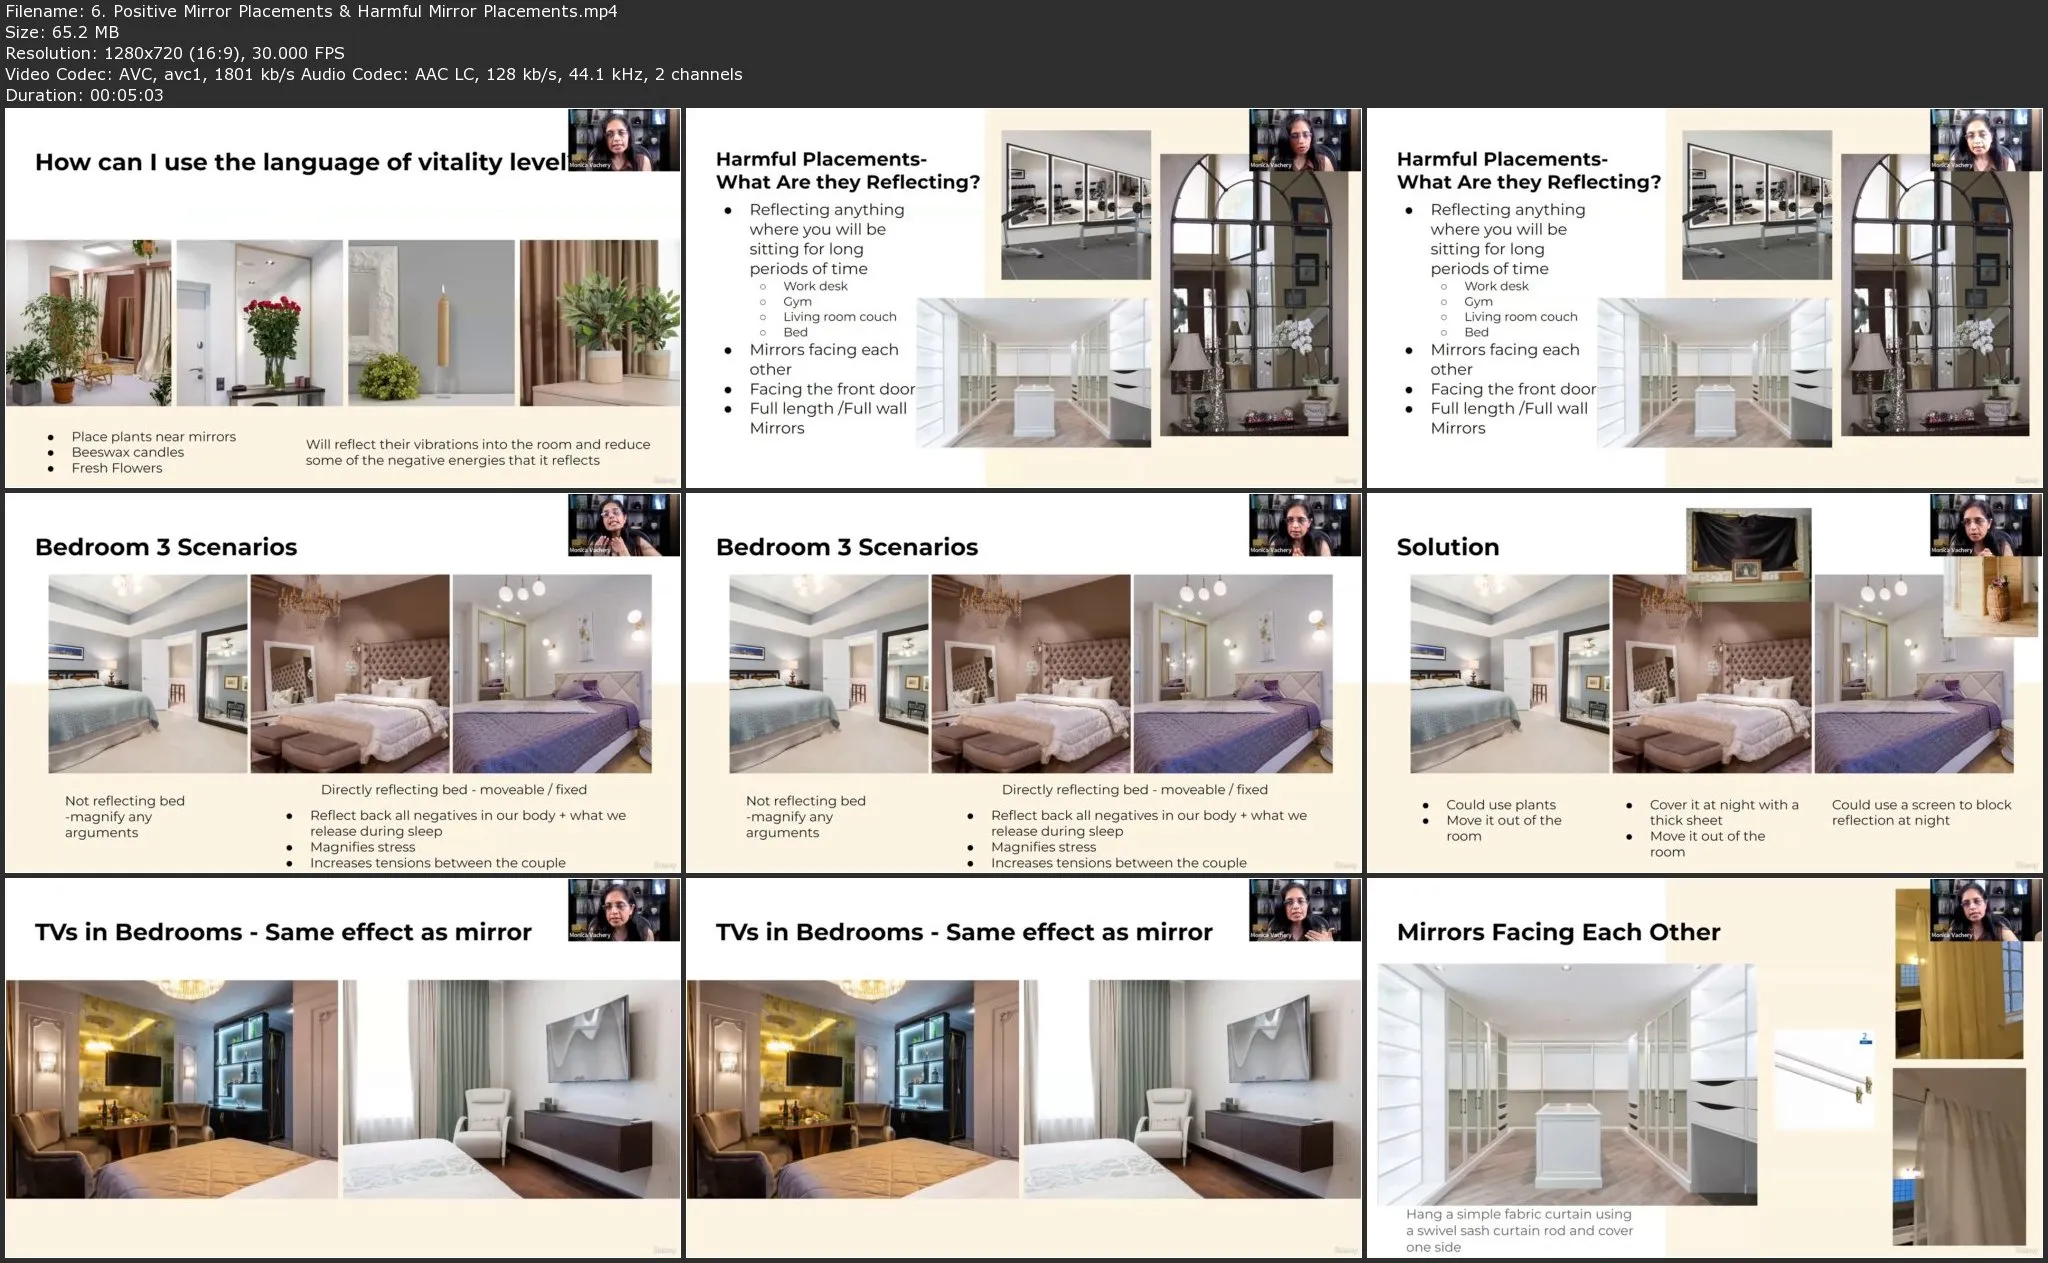This screenshot has width=2048, height=1263.
Task: Click the Video Codec info line
Action: tap(373, 74)
